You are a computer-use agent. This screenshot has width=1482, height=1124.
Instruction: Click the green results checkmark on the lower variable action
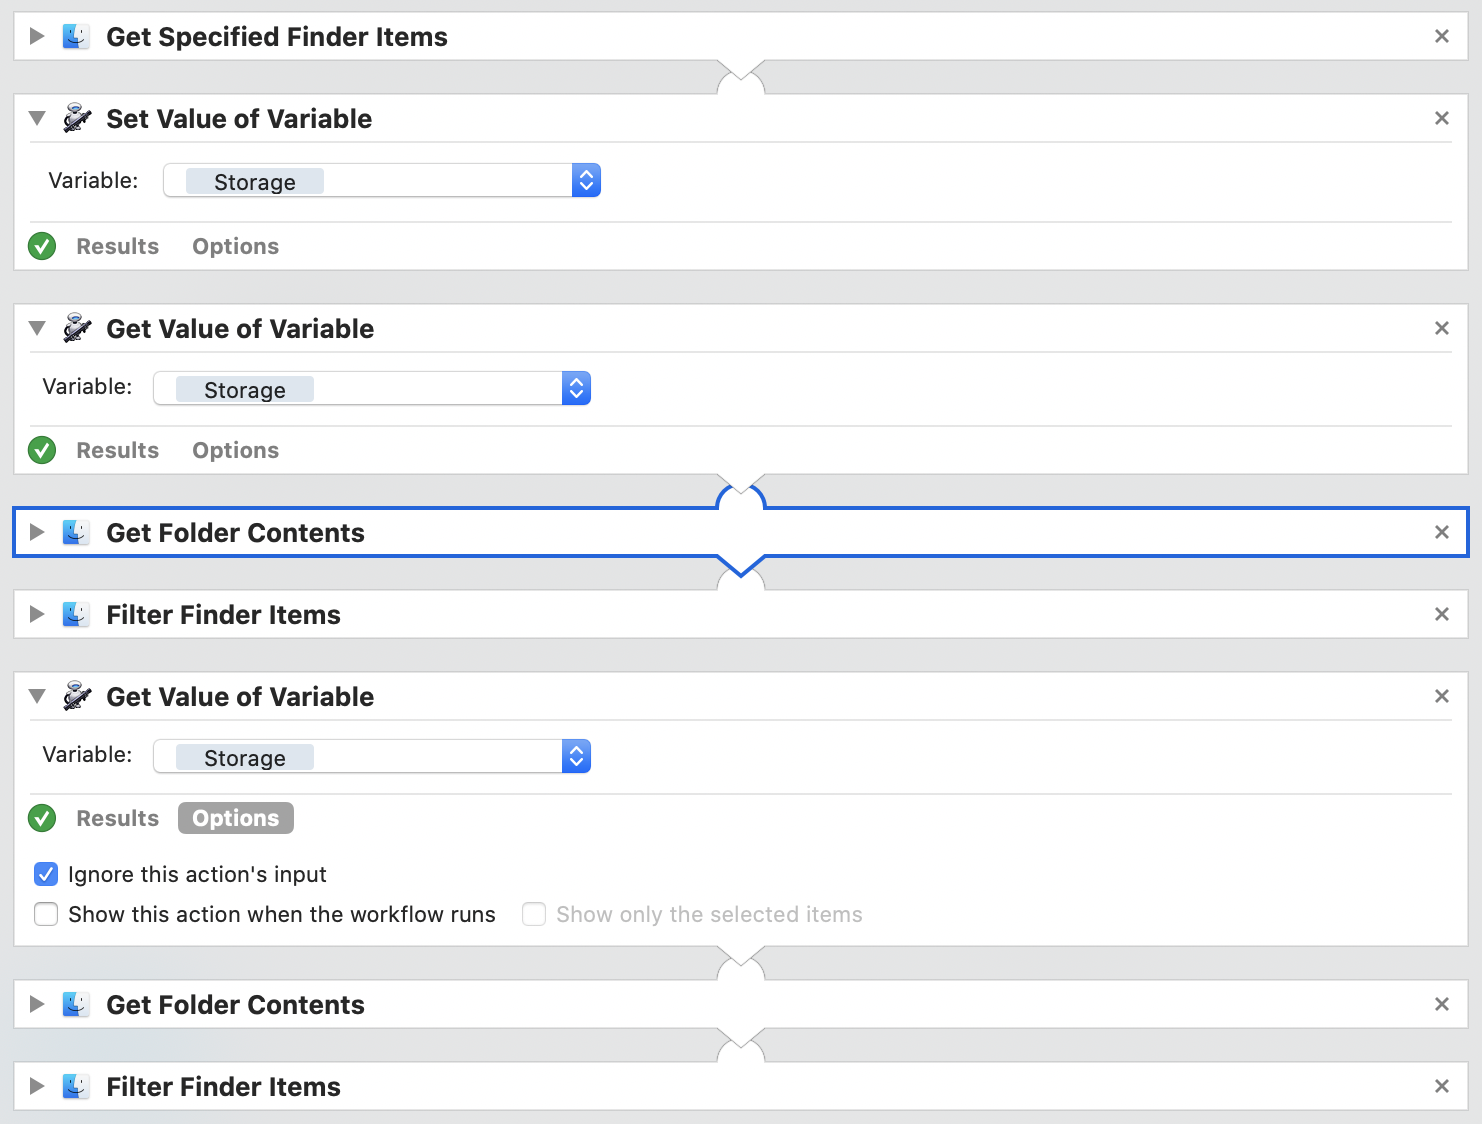click(x=41, y=818)
